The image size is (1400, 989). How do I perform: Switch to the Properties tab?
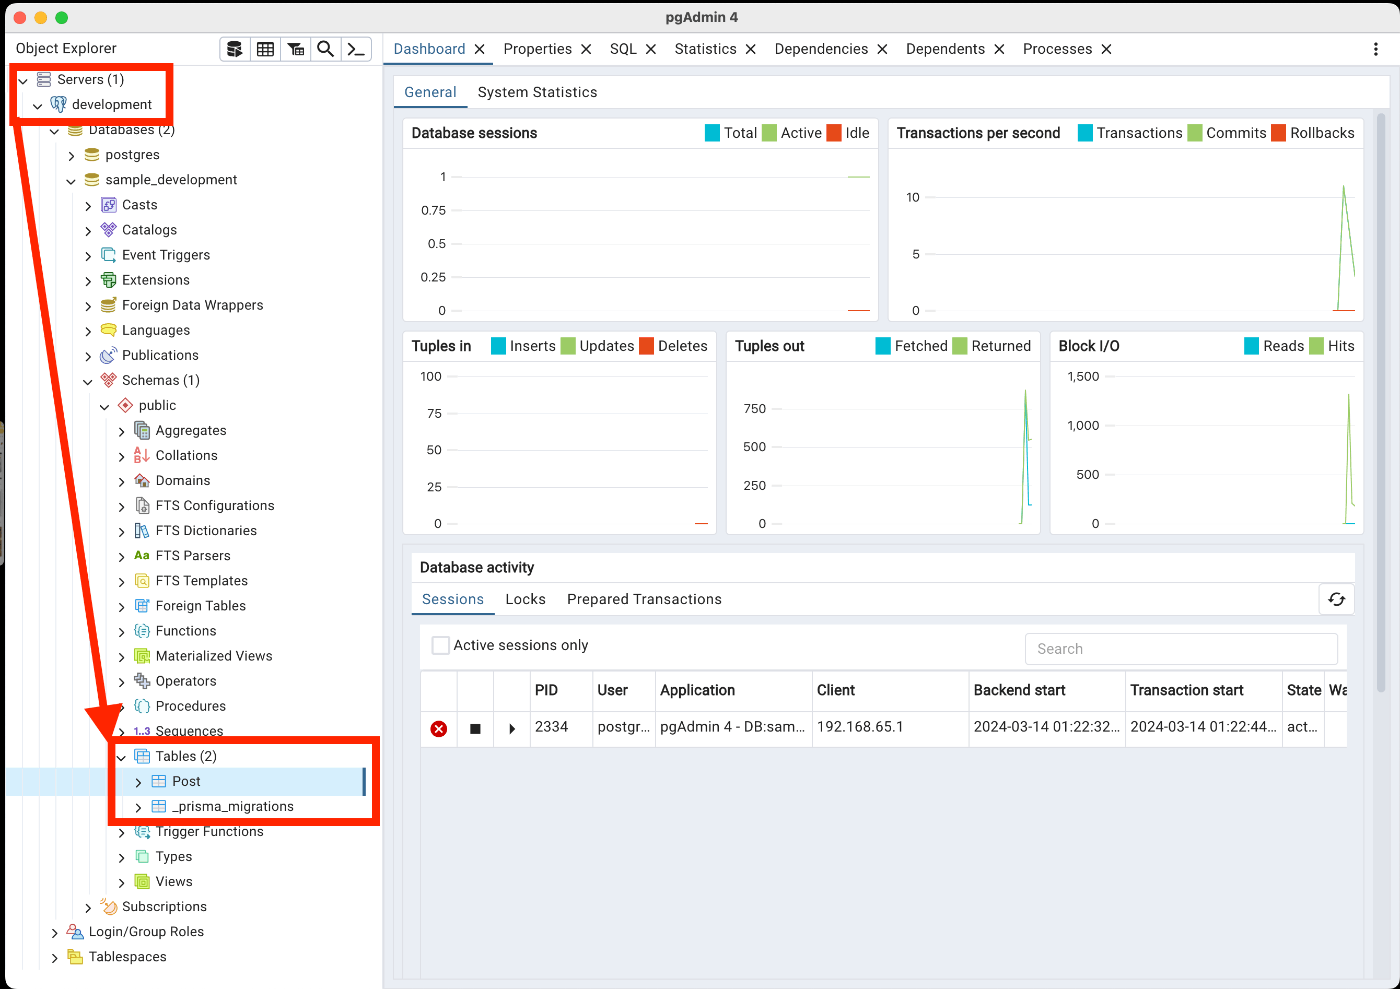pyautogui.click(x=537, y=49)
